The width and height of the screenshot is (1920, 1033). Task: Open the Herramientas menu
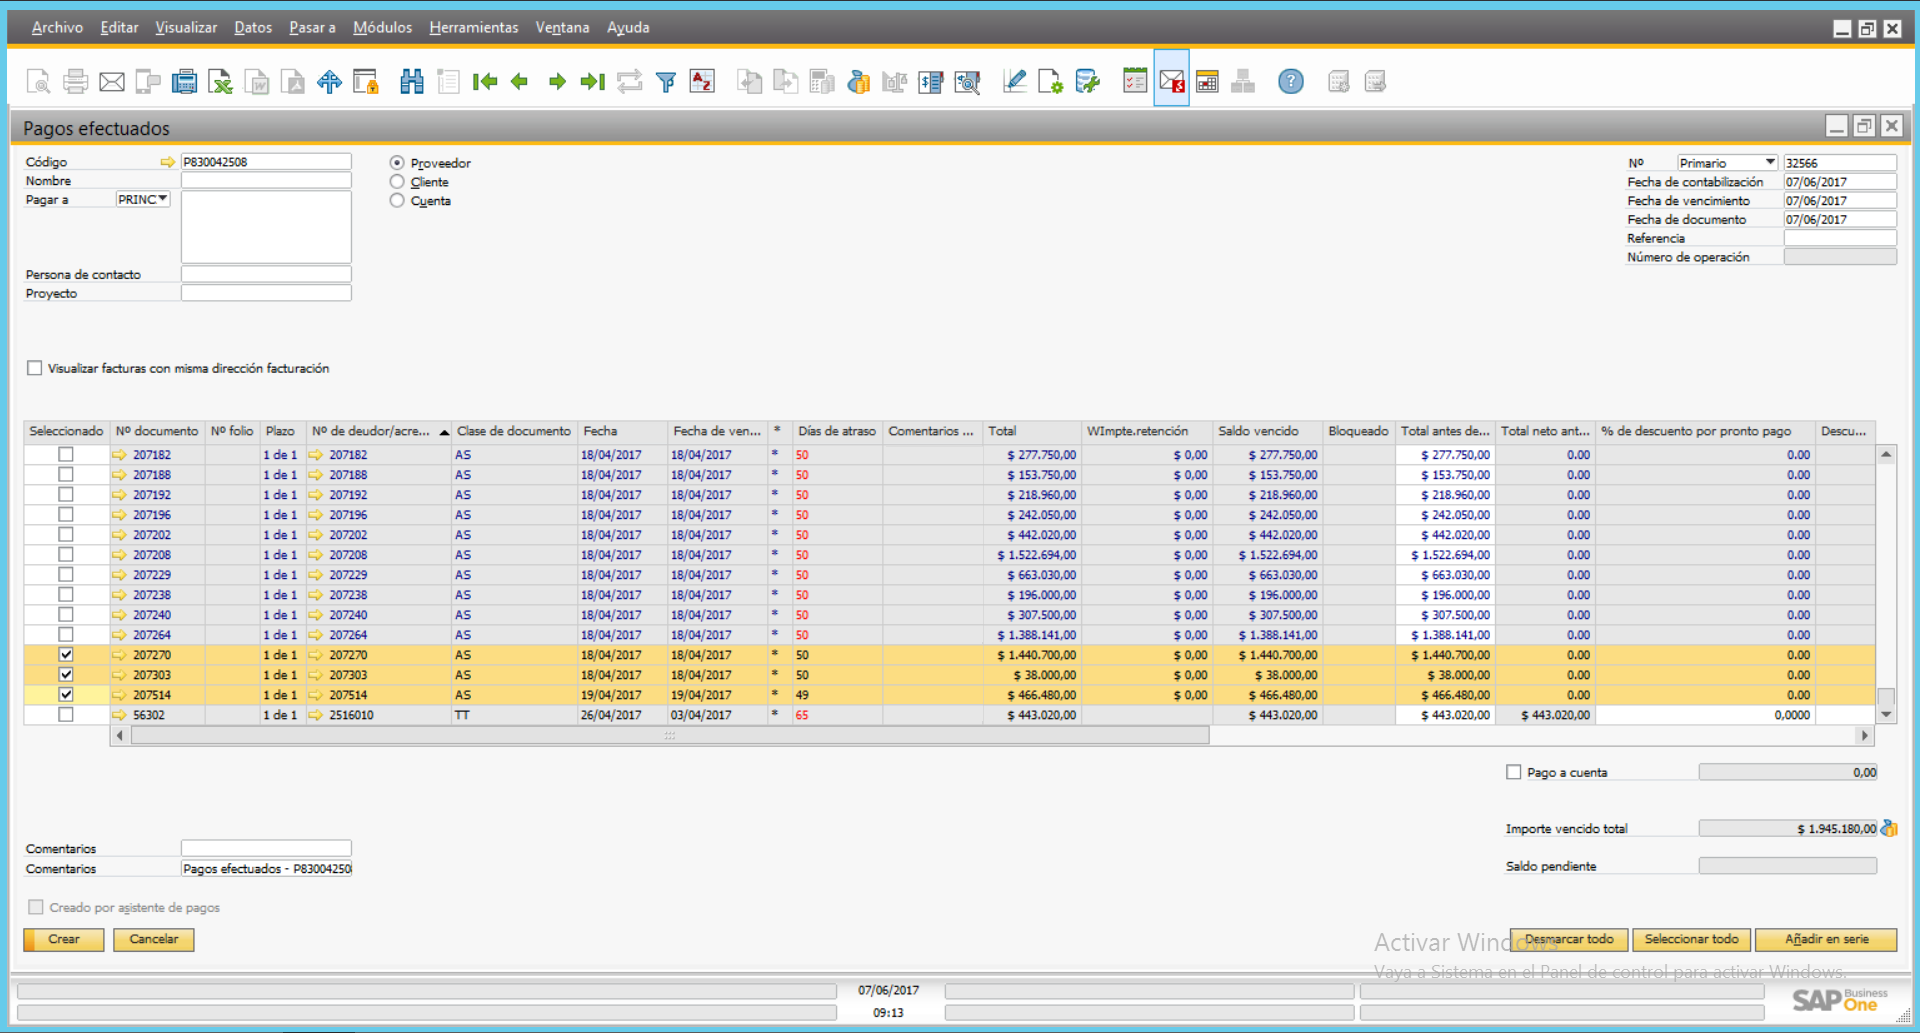(x=473, y=28)
